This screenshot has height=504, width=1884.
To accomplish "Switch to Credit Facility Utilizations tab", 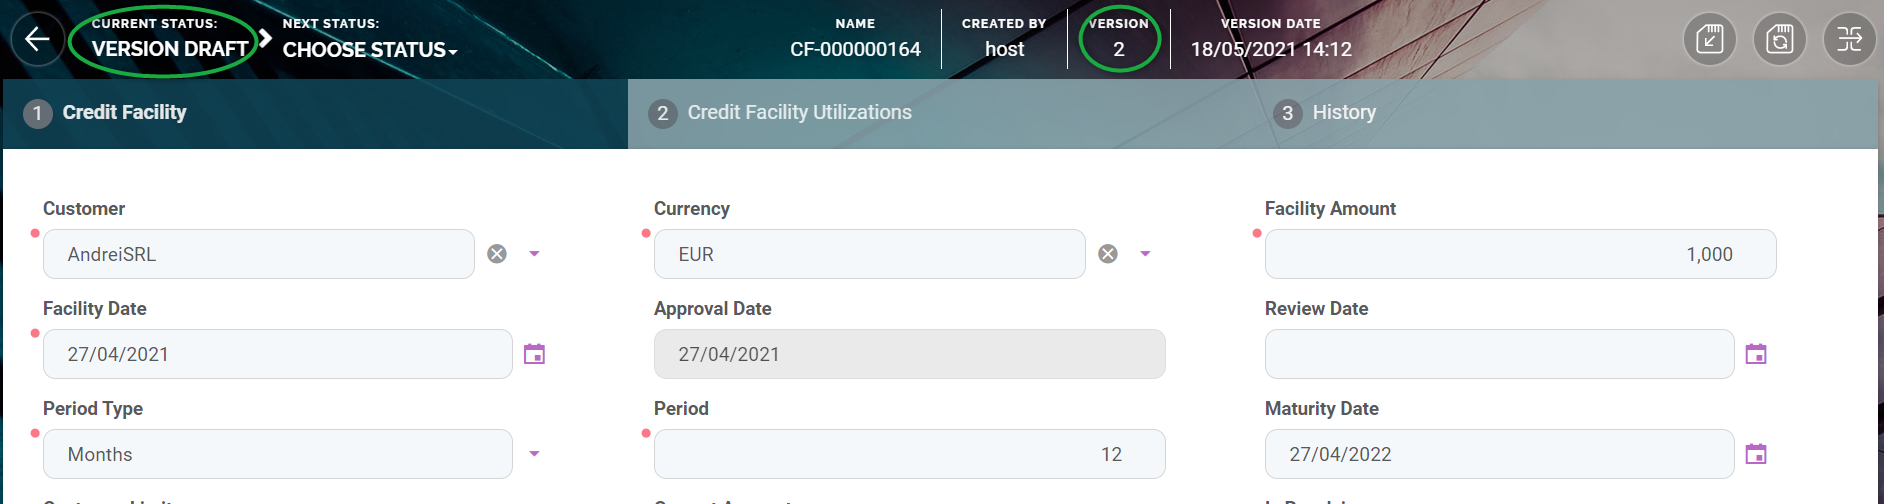I will point(799,113).
